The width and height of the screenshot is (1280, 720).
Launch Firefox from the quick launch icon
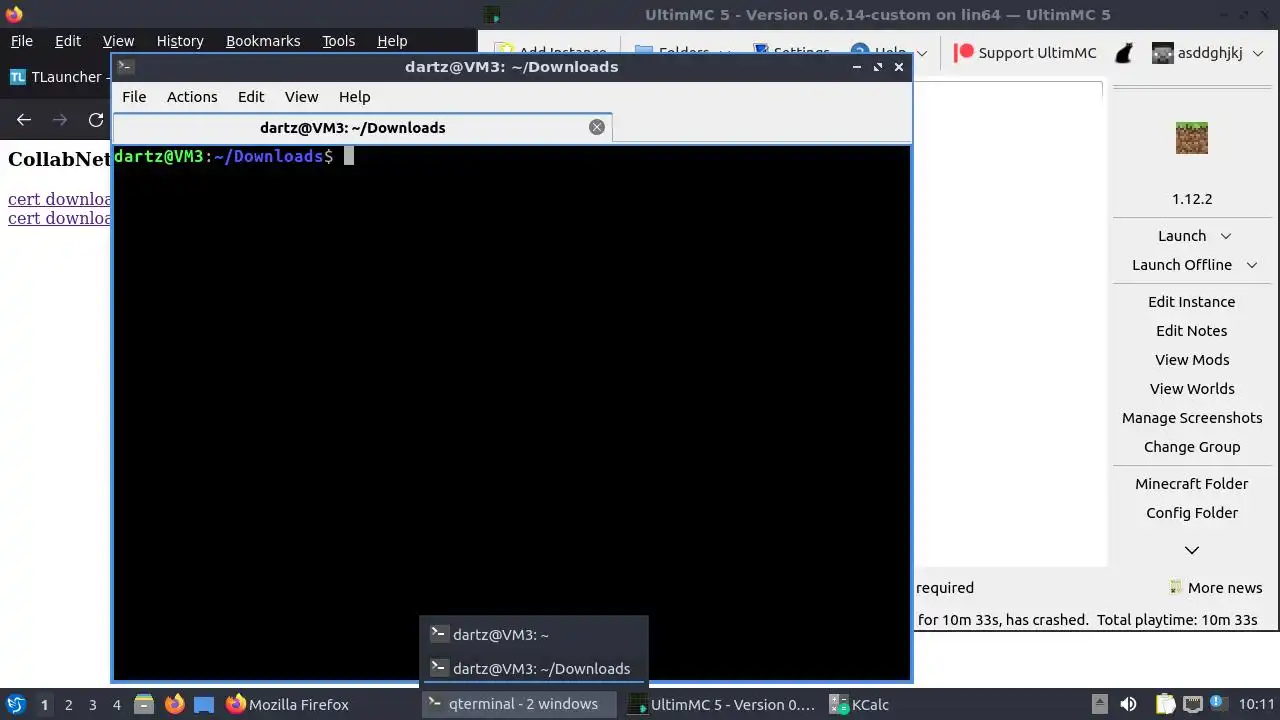click(x=174, y=704)
